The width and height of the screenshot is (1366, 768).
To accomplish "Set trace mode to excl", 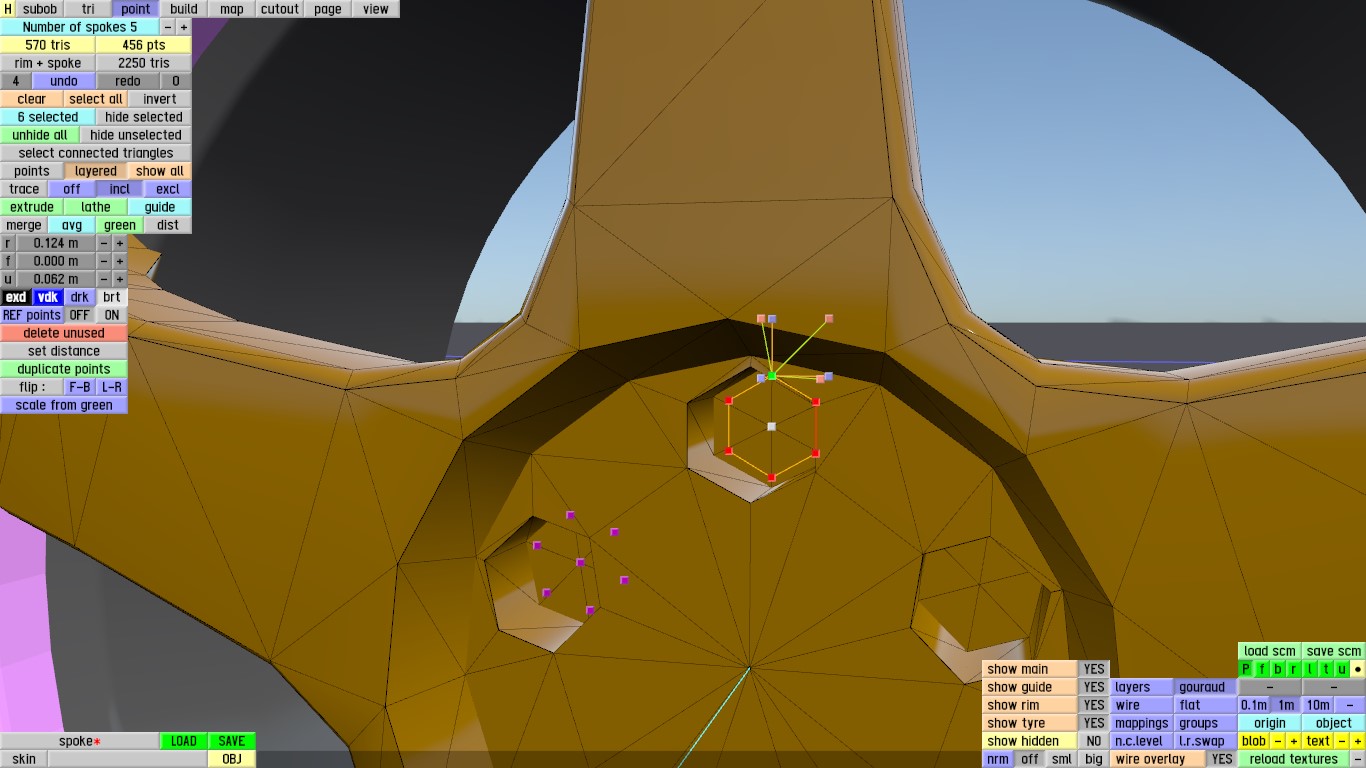I will [x=168, y=189].
